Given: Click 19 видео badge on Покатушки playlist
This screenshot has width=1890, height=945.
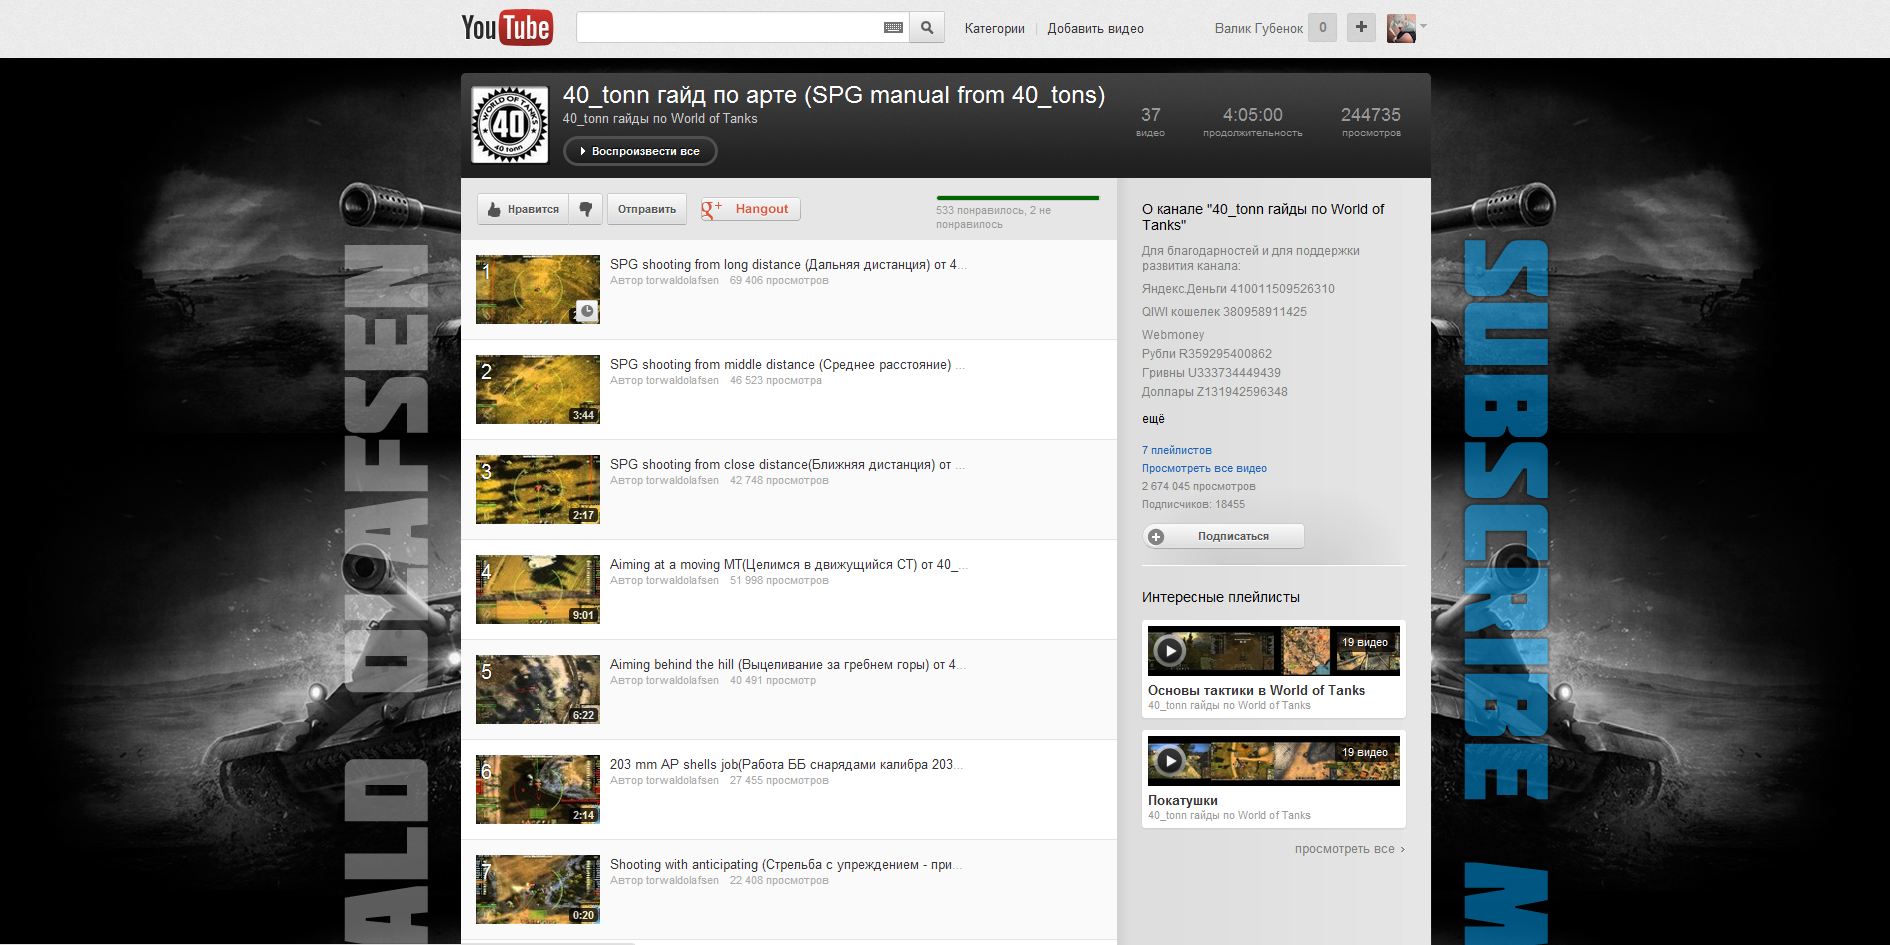Looking at the screenshot, I should pyautogui.click(x=1364, y=752).
